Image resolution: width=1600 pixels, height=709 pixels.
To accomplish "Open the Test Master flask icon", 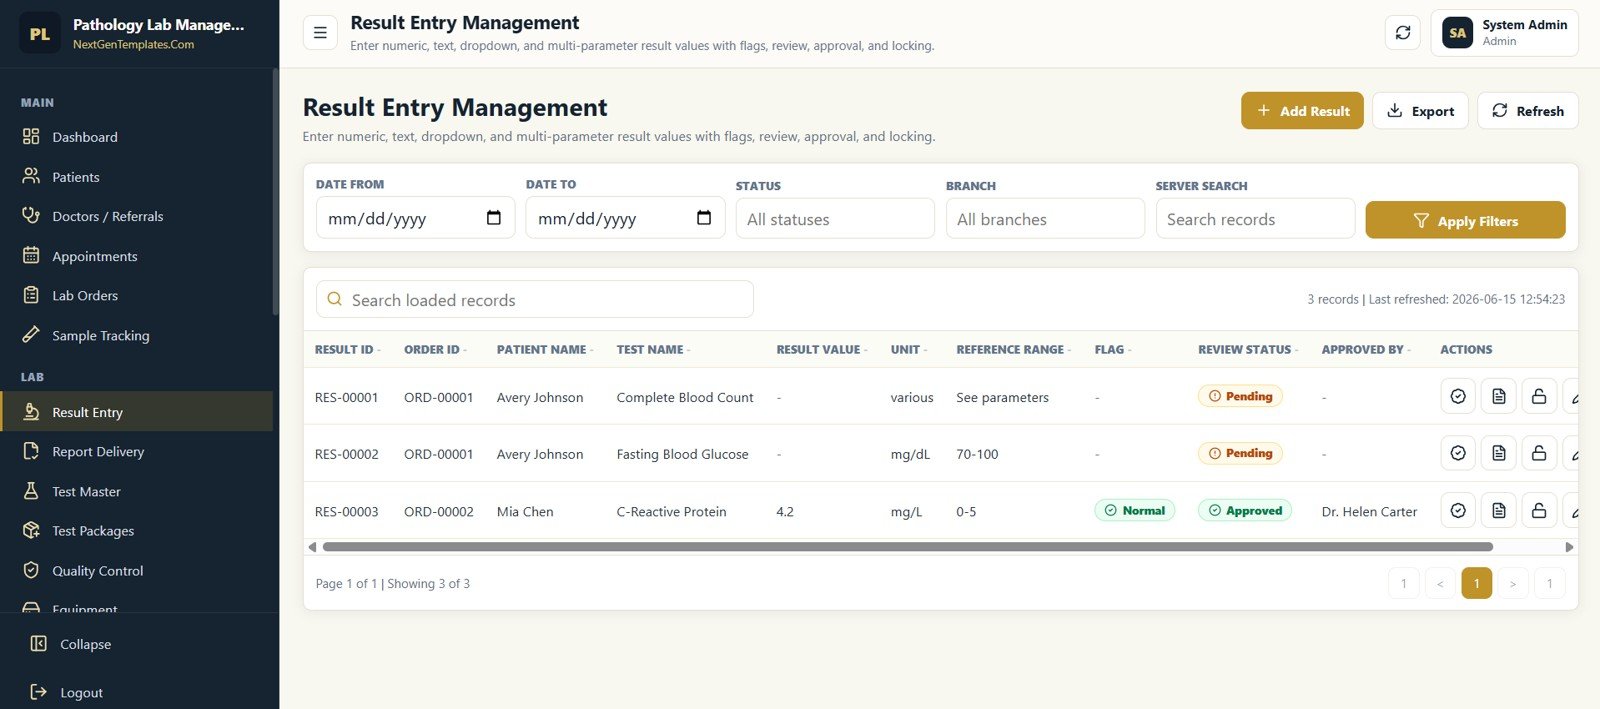I will pos(31,491).
